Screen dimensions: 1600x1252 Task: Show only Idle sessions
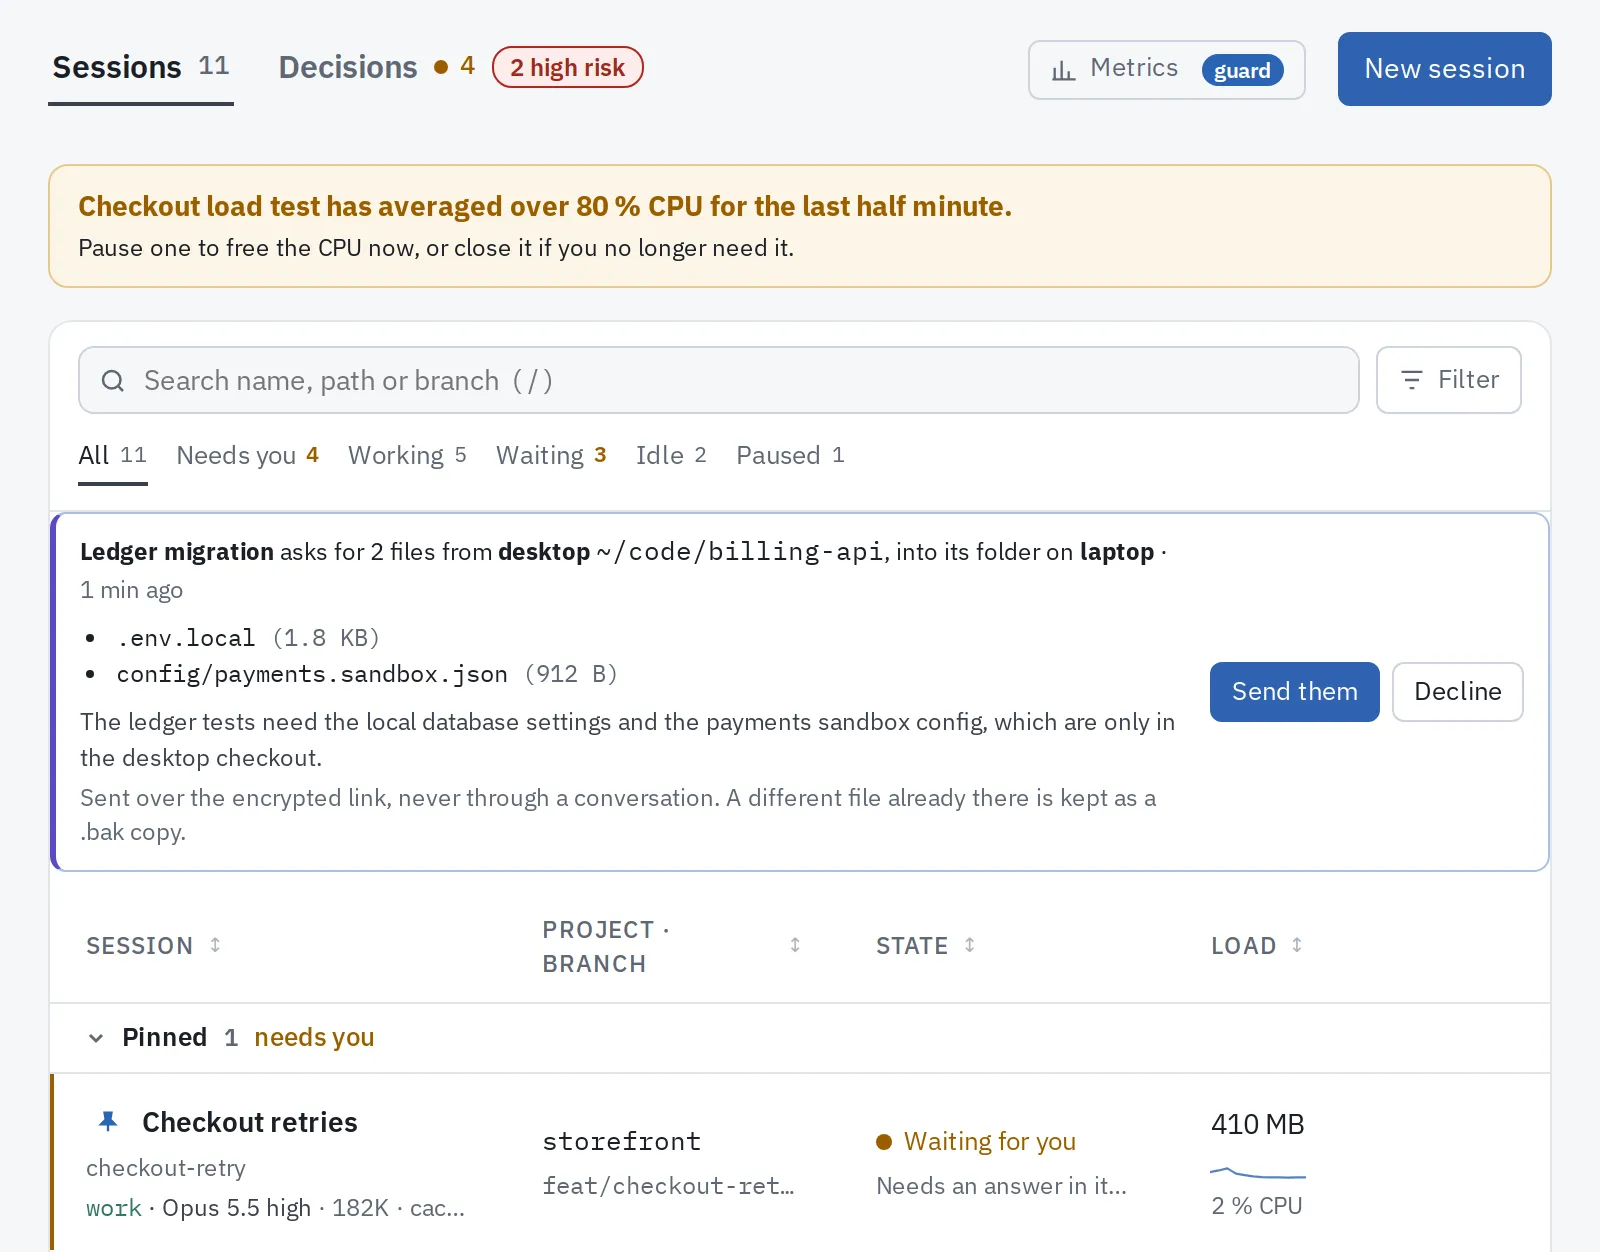click(x=671, y=455)
